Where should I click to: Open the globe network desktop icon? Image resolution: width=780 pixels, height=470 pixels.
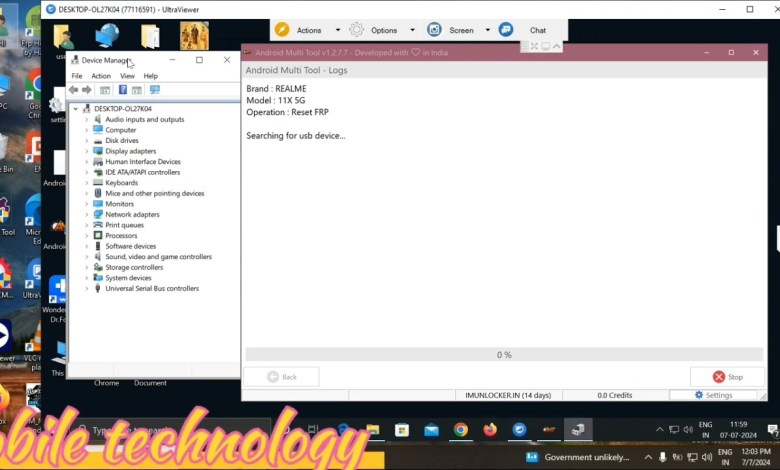(x=107, y=36)
